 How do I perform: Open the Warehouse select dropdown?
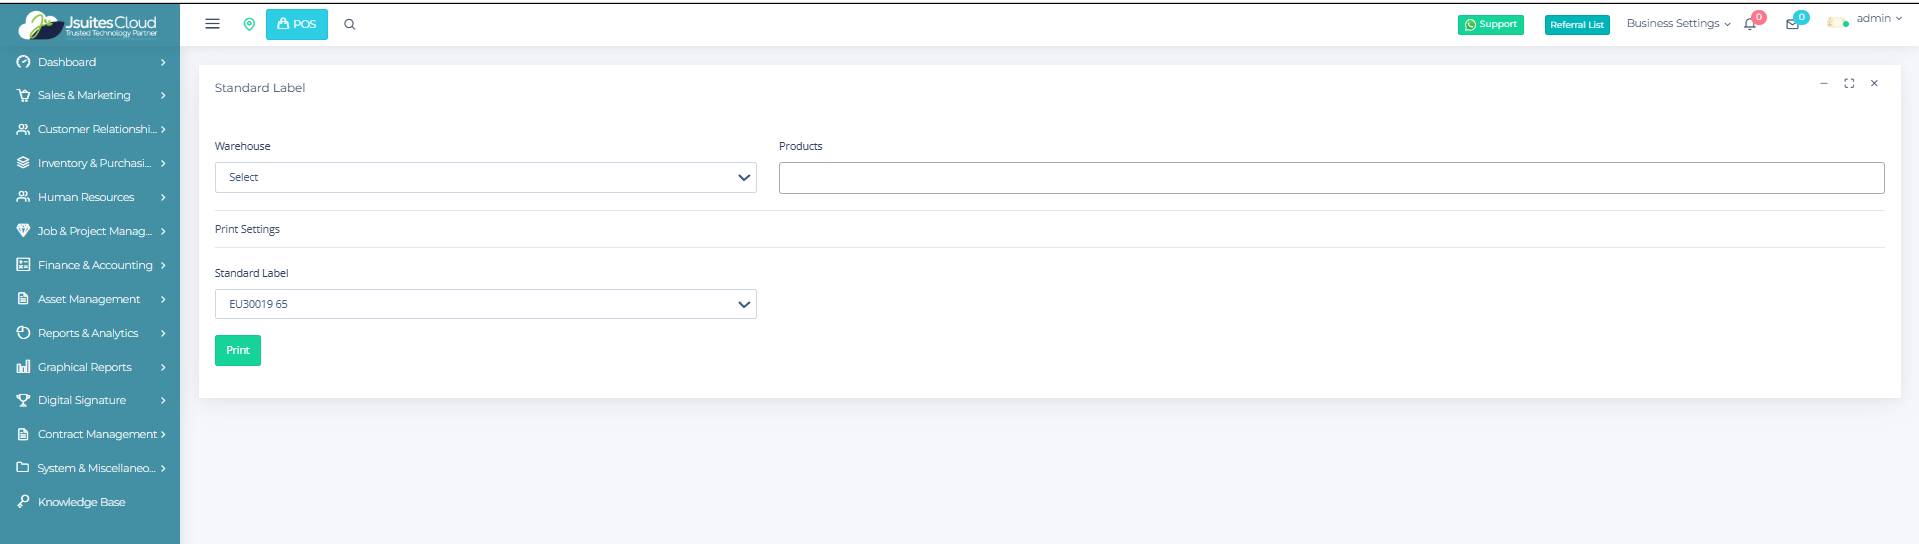click(485, 177)
